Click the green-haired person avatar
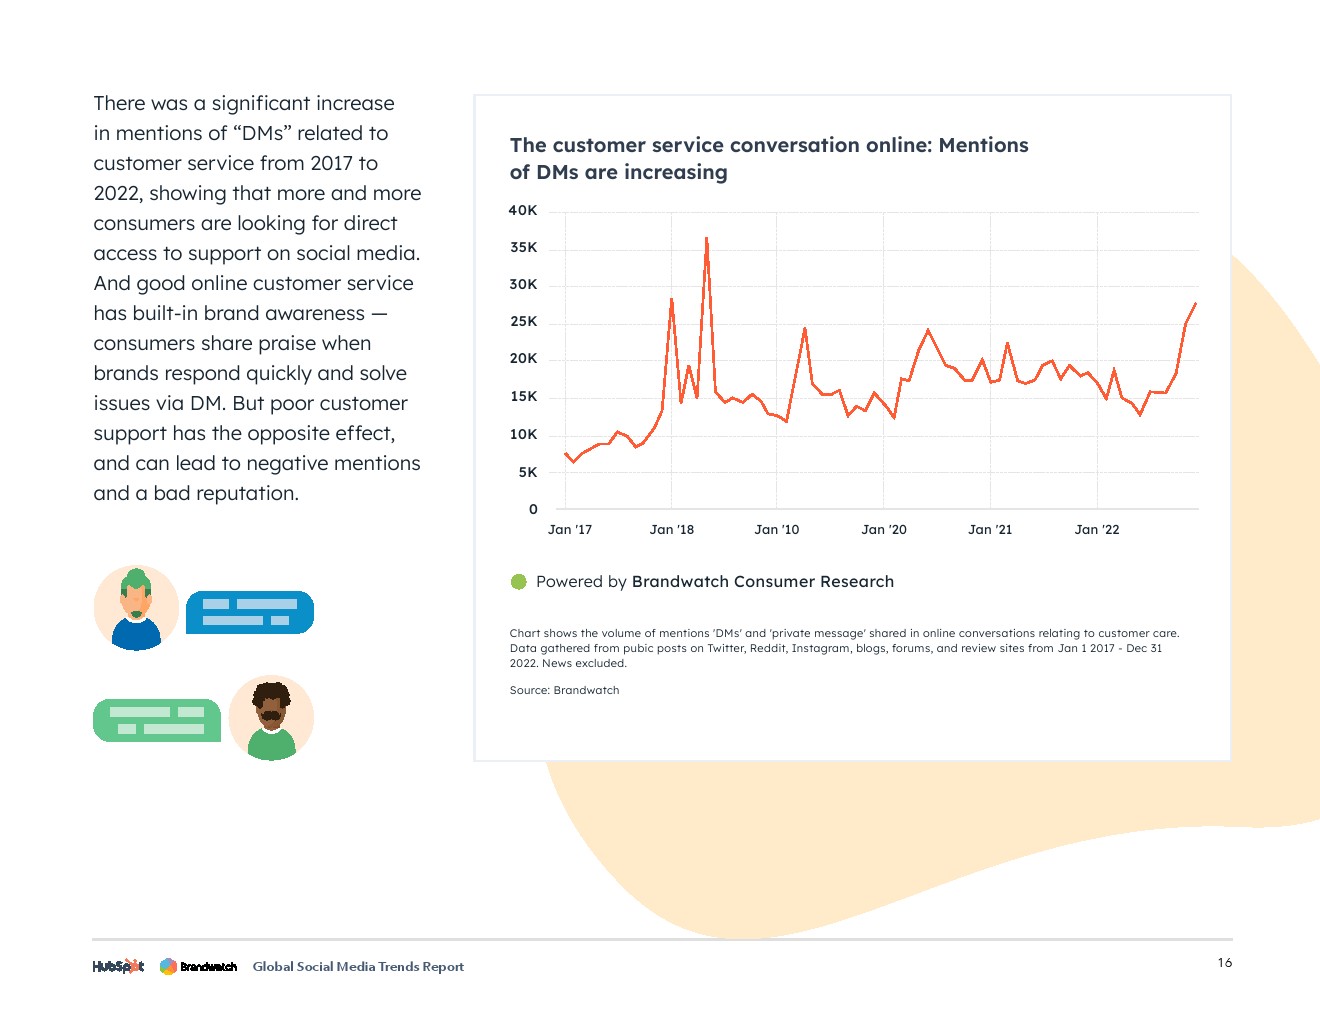The image size is (1320, 1020). point(136,608)
